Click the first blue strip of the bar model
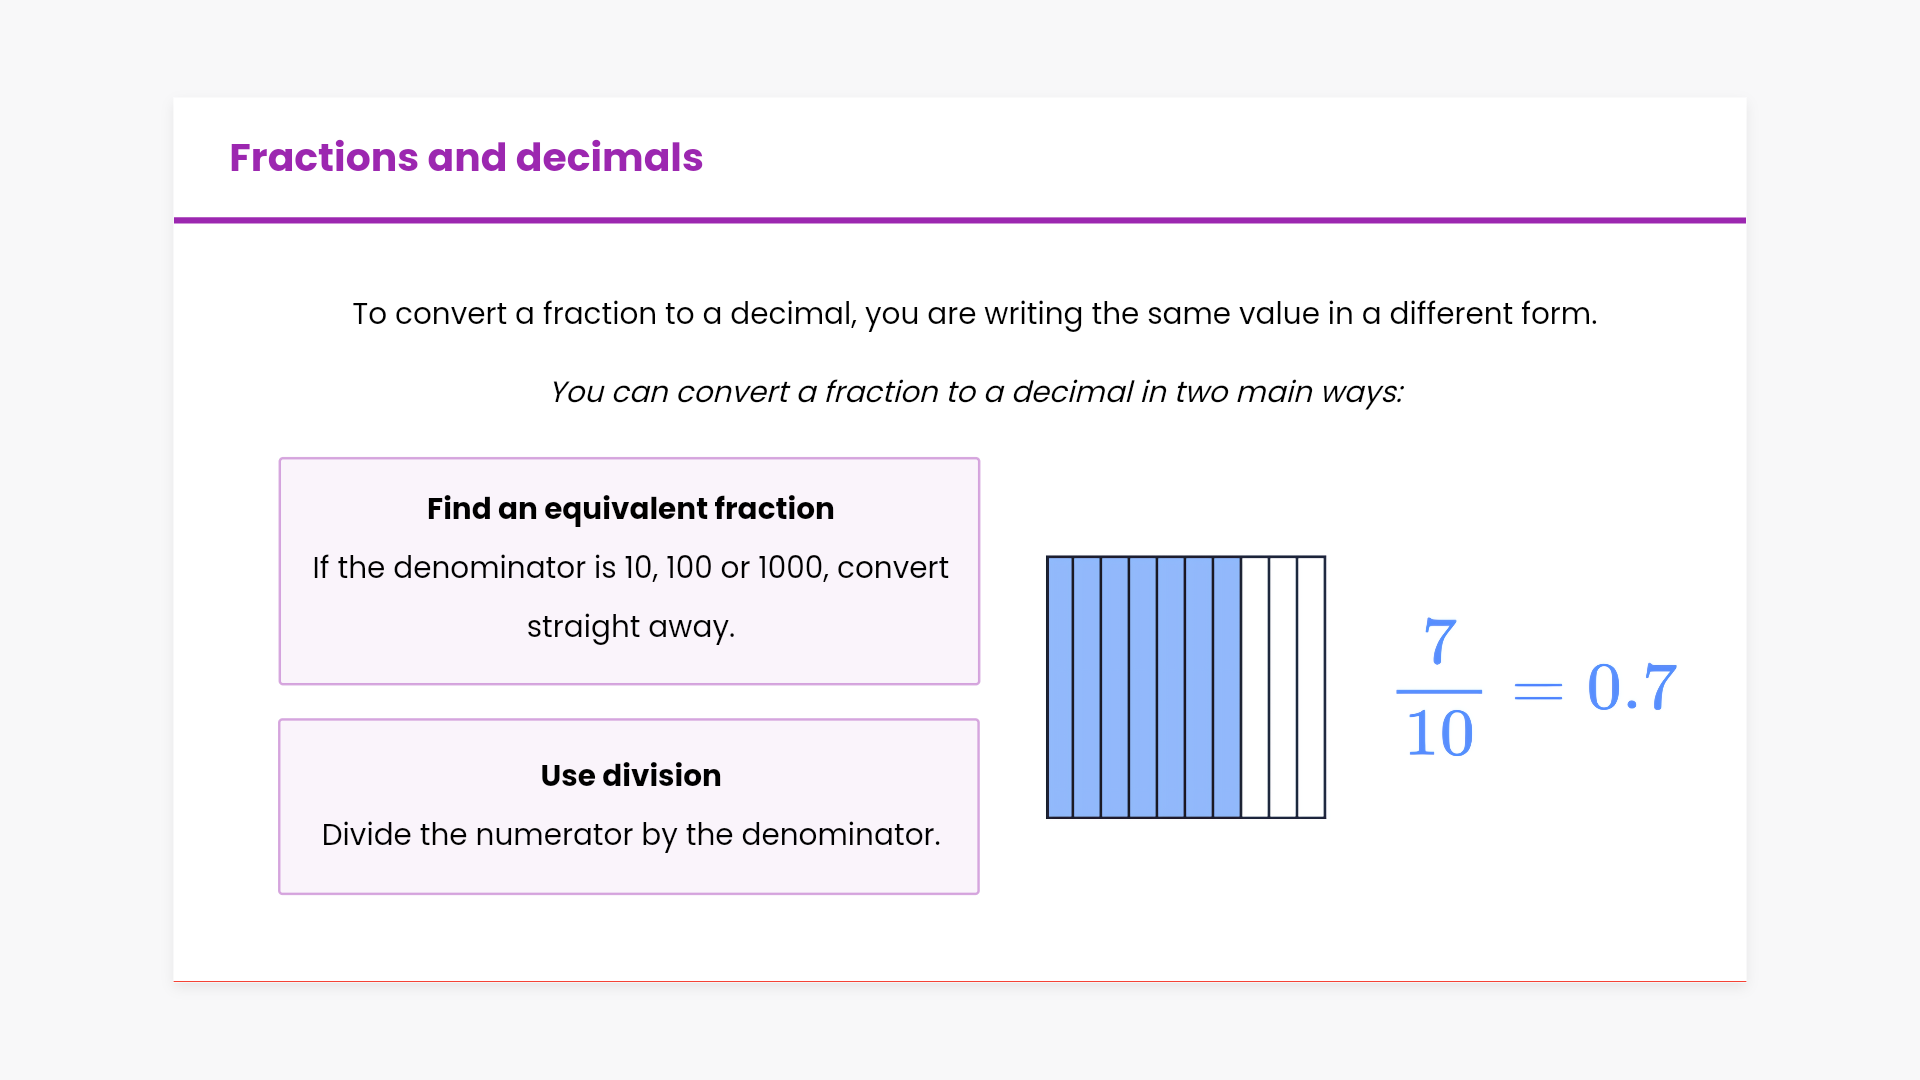1920x1080 pixels. pyautogui.click(x=1060, y=687)
